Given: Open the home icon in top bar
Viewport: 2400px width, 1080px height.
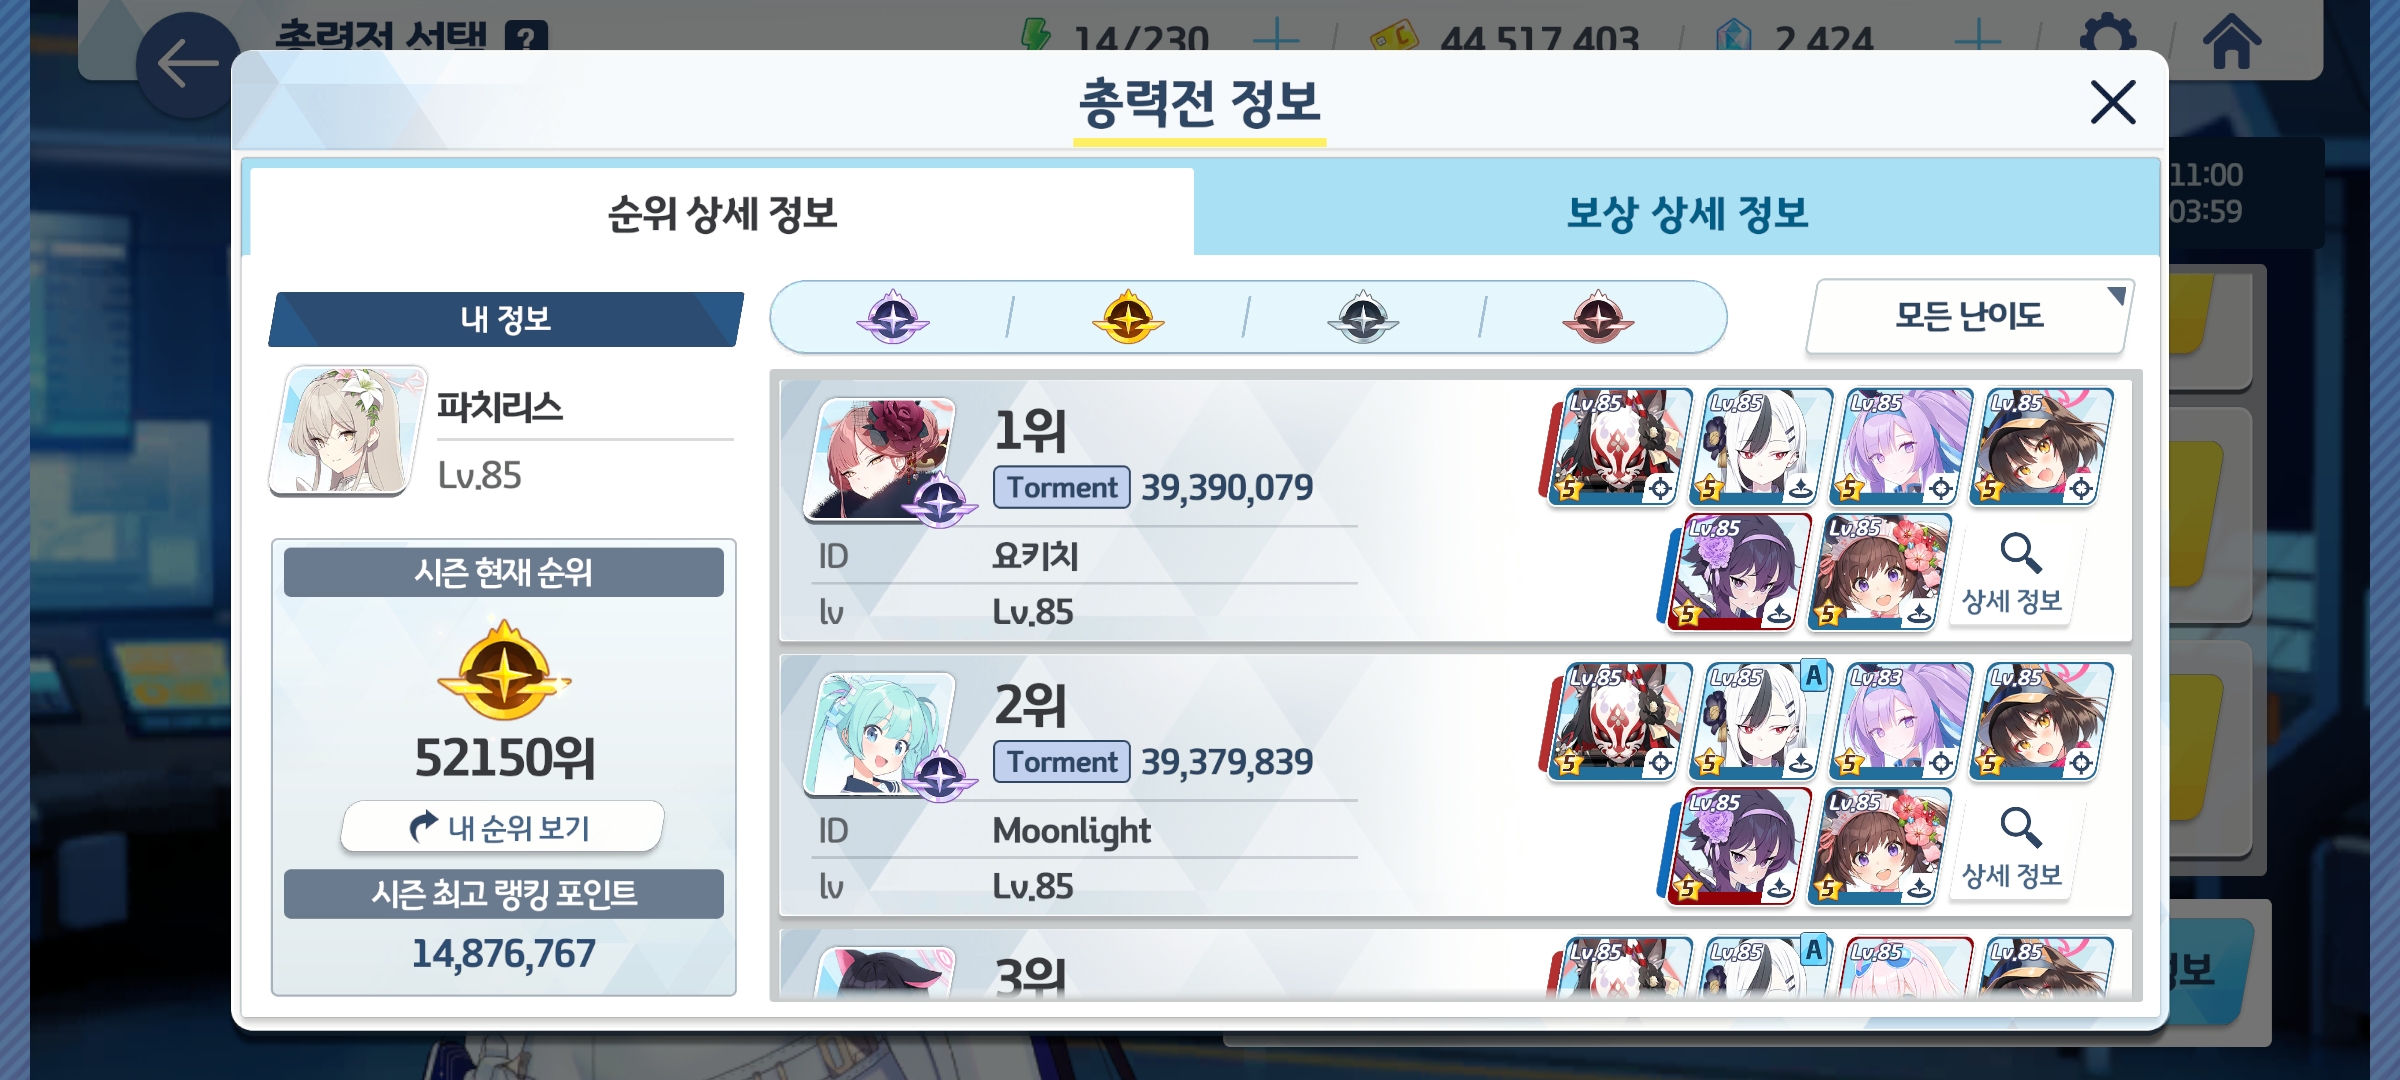Looking at the screenshot, I should pyautogui.click(x=2231, y=41).
